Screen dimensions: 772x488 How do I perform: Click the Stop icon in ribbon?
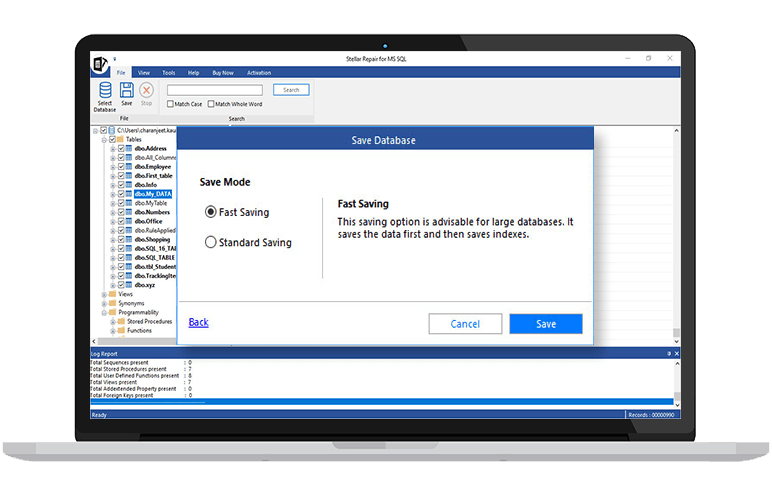146,90
